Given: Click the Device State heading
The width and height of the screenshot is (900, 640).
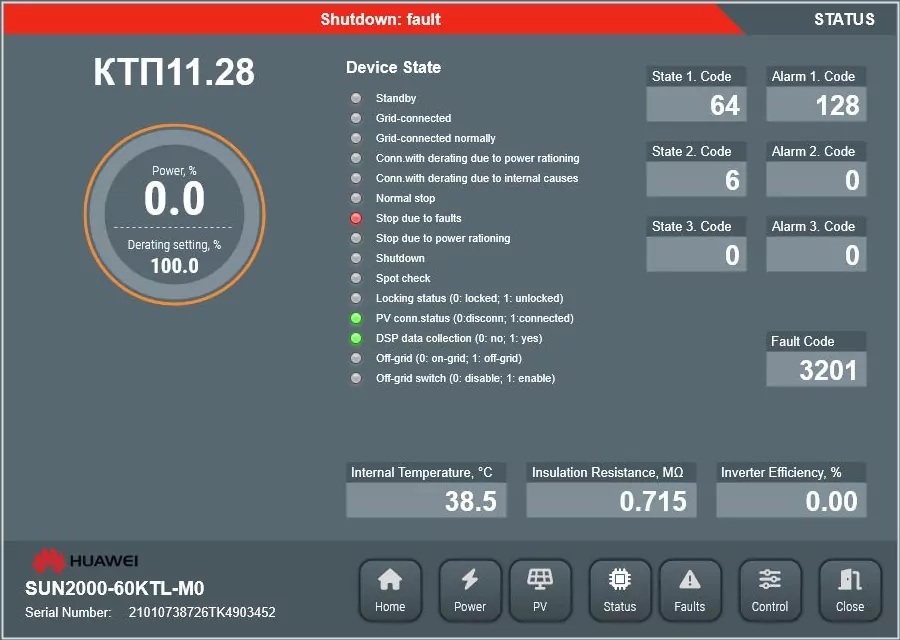Looking at the screenshot, I should point(393,67).
